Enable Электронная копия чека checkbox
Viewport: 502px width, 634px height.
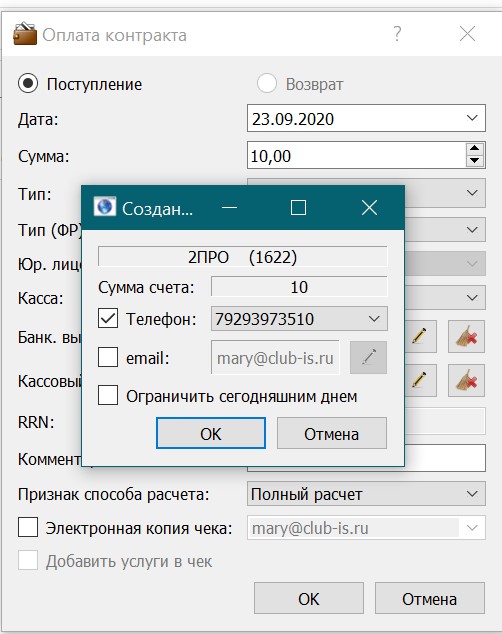pos(28,527)
